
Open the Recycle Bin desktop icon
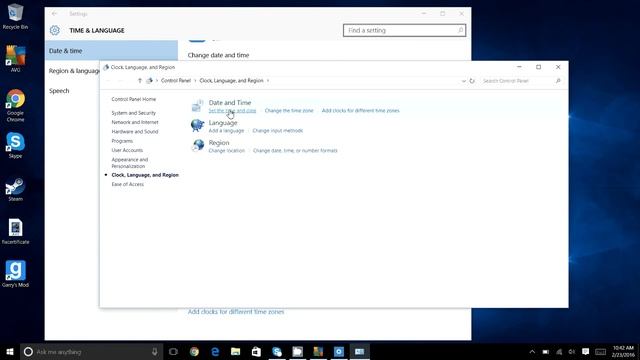tap(16, 17)
